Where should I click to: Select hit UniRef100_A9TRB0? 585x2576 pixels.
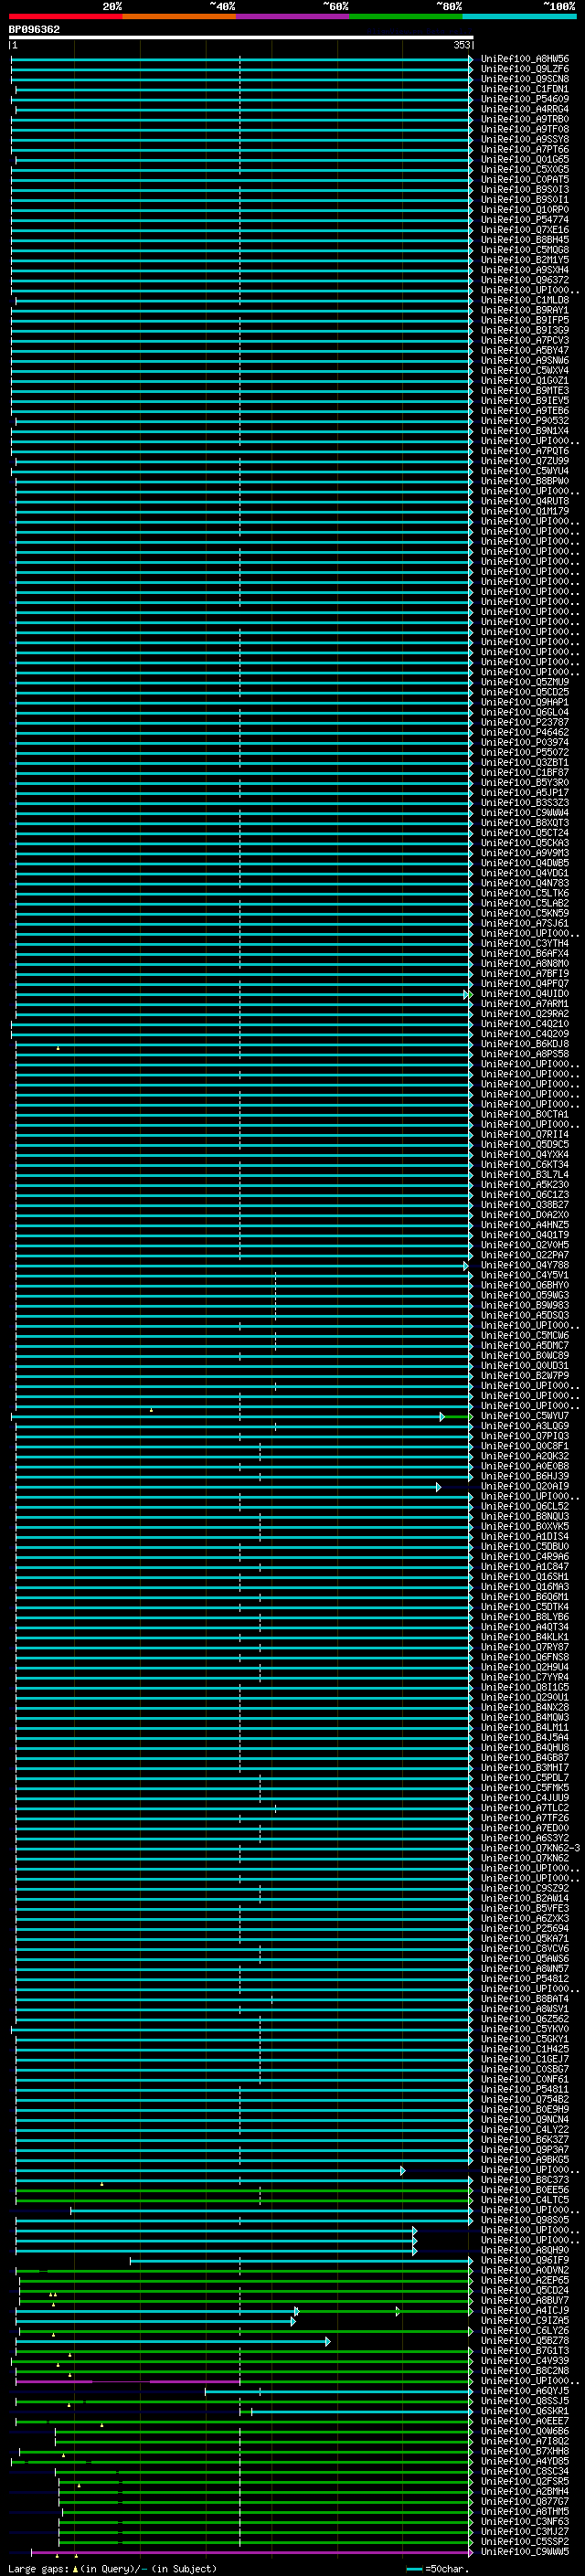[525, 119]
